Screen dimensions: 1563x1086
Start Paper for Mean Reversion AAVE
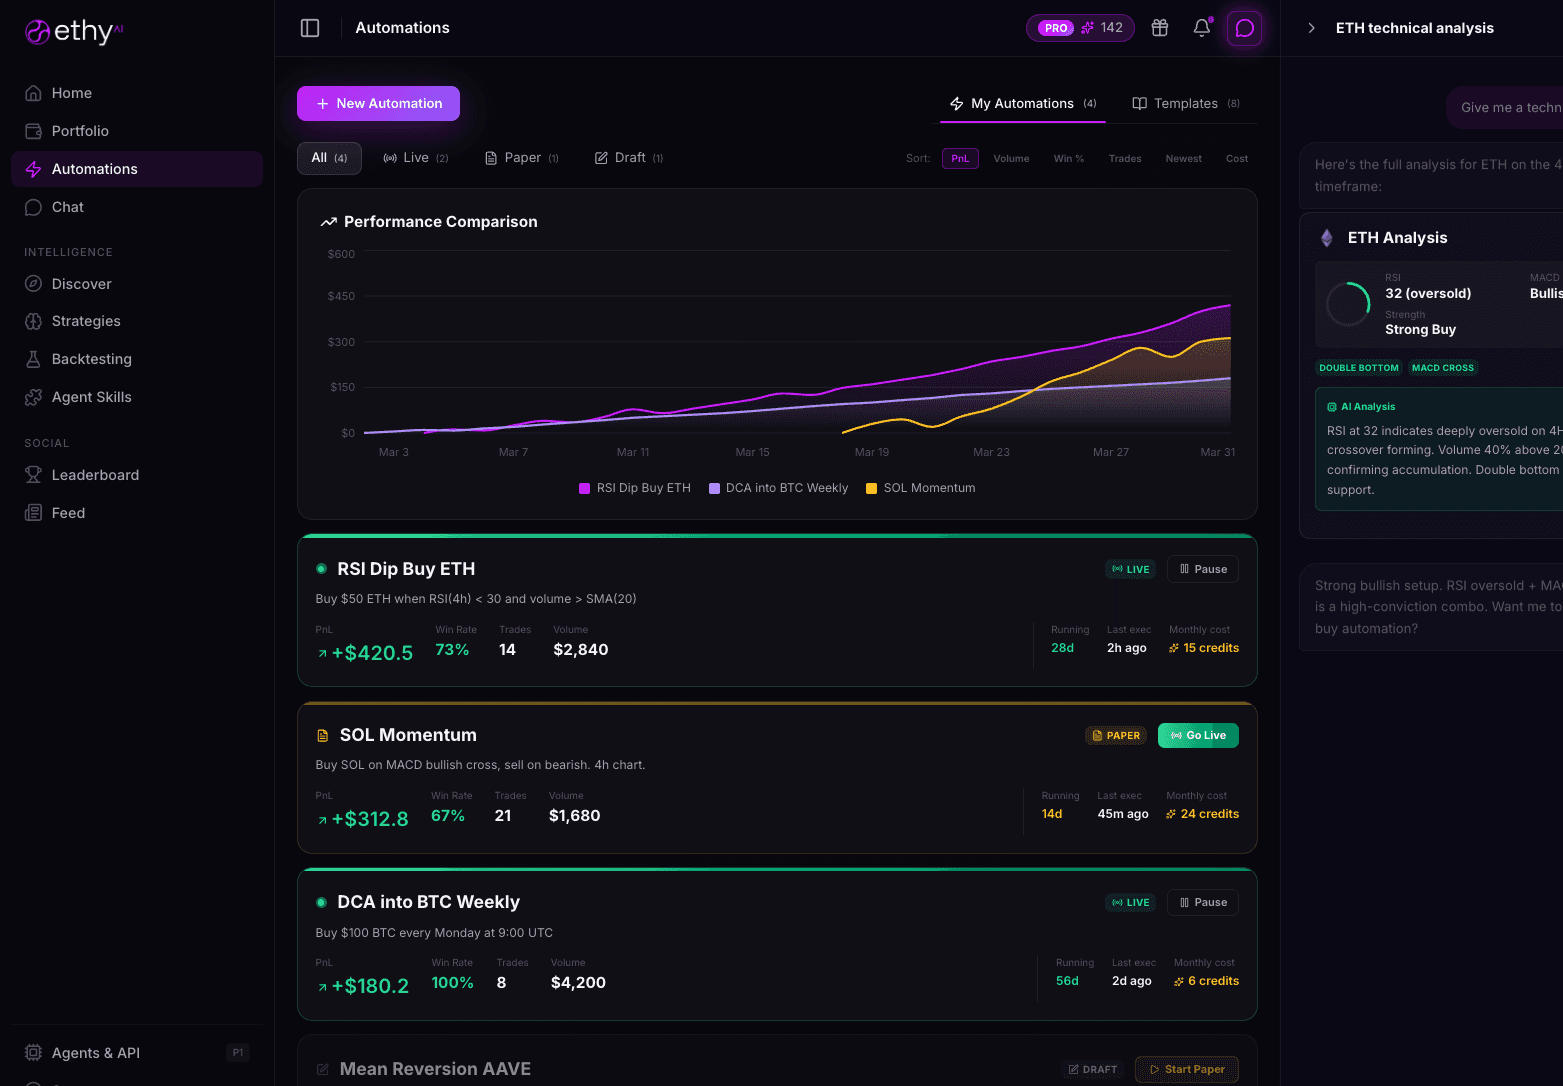1187,1069
